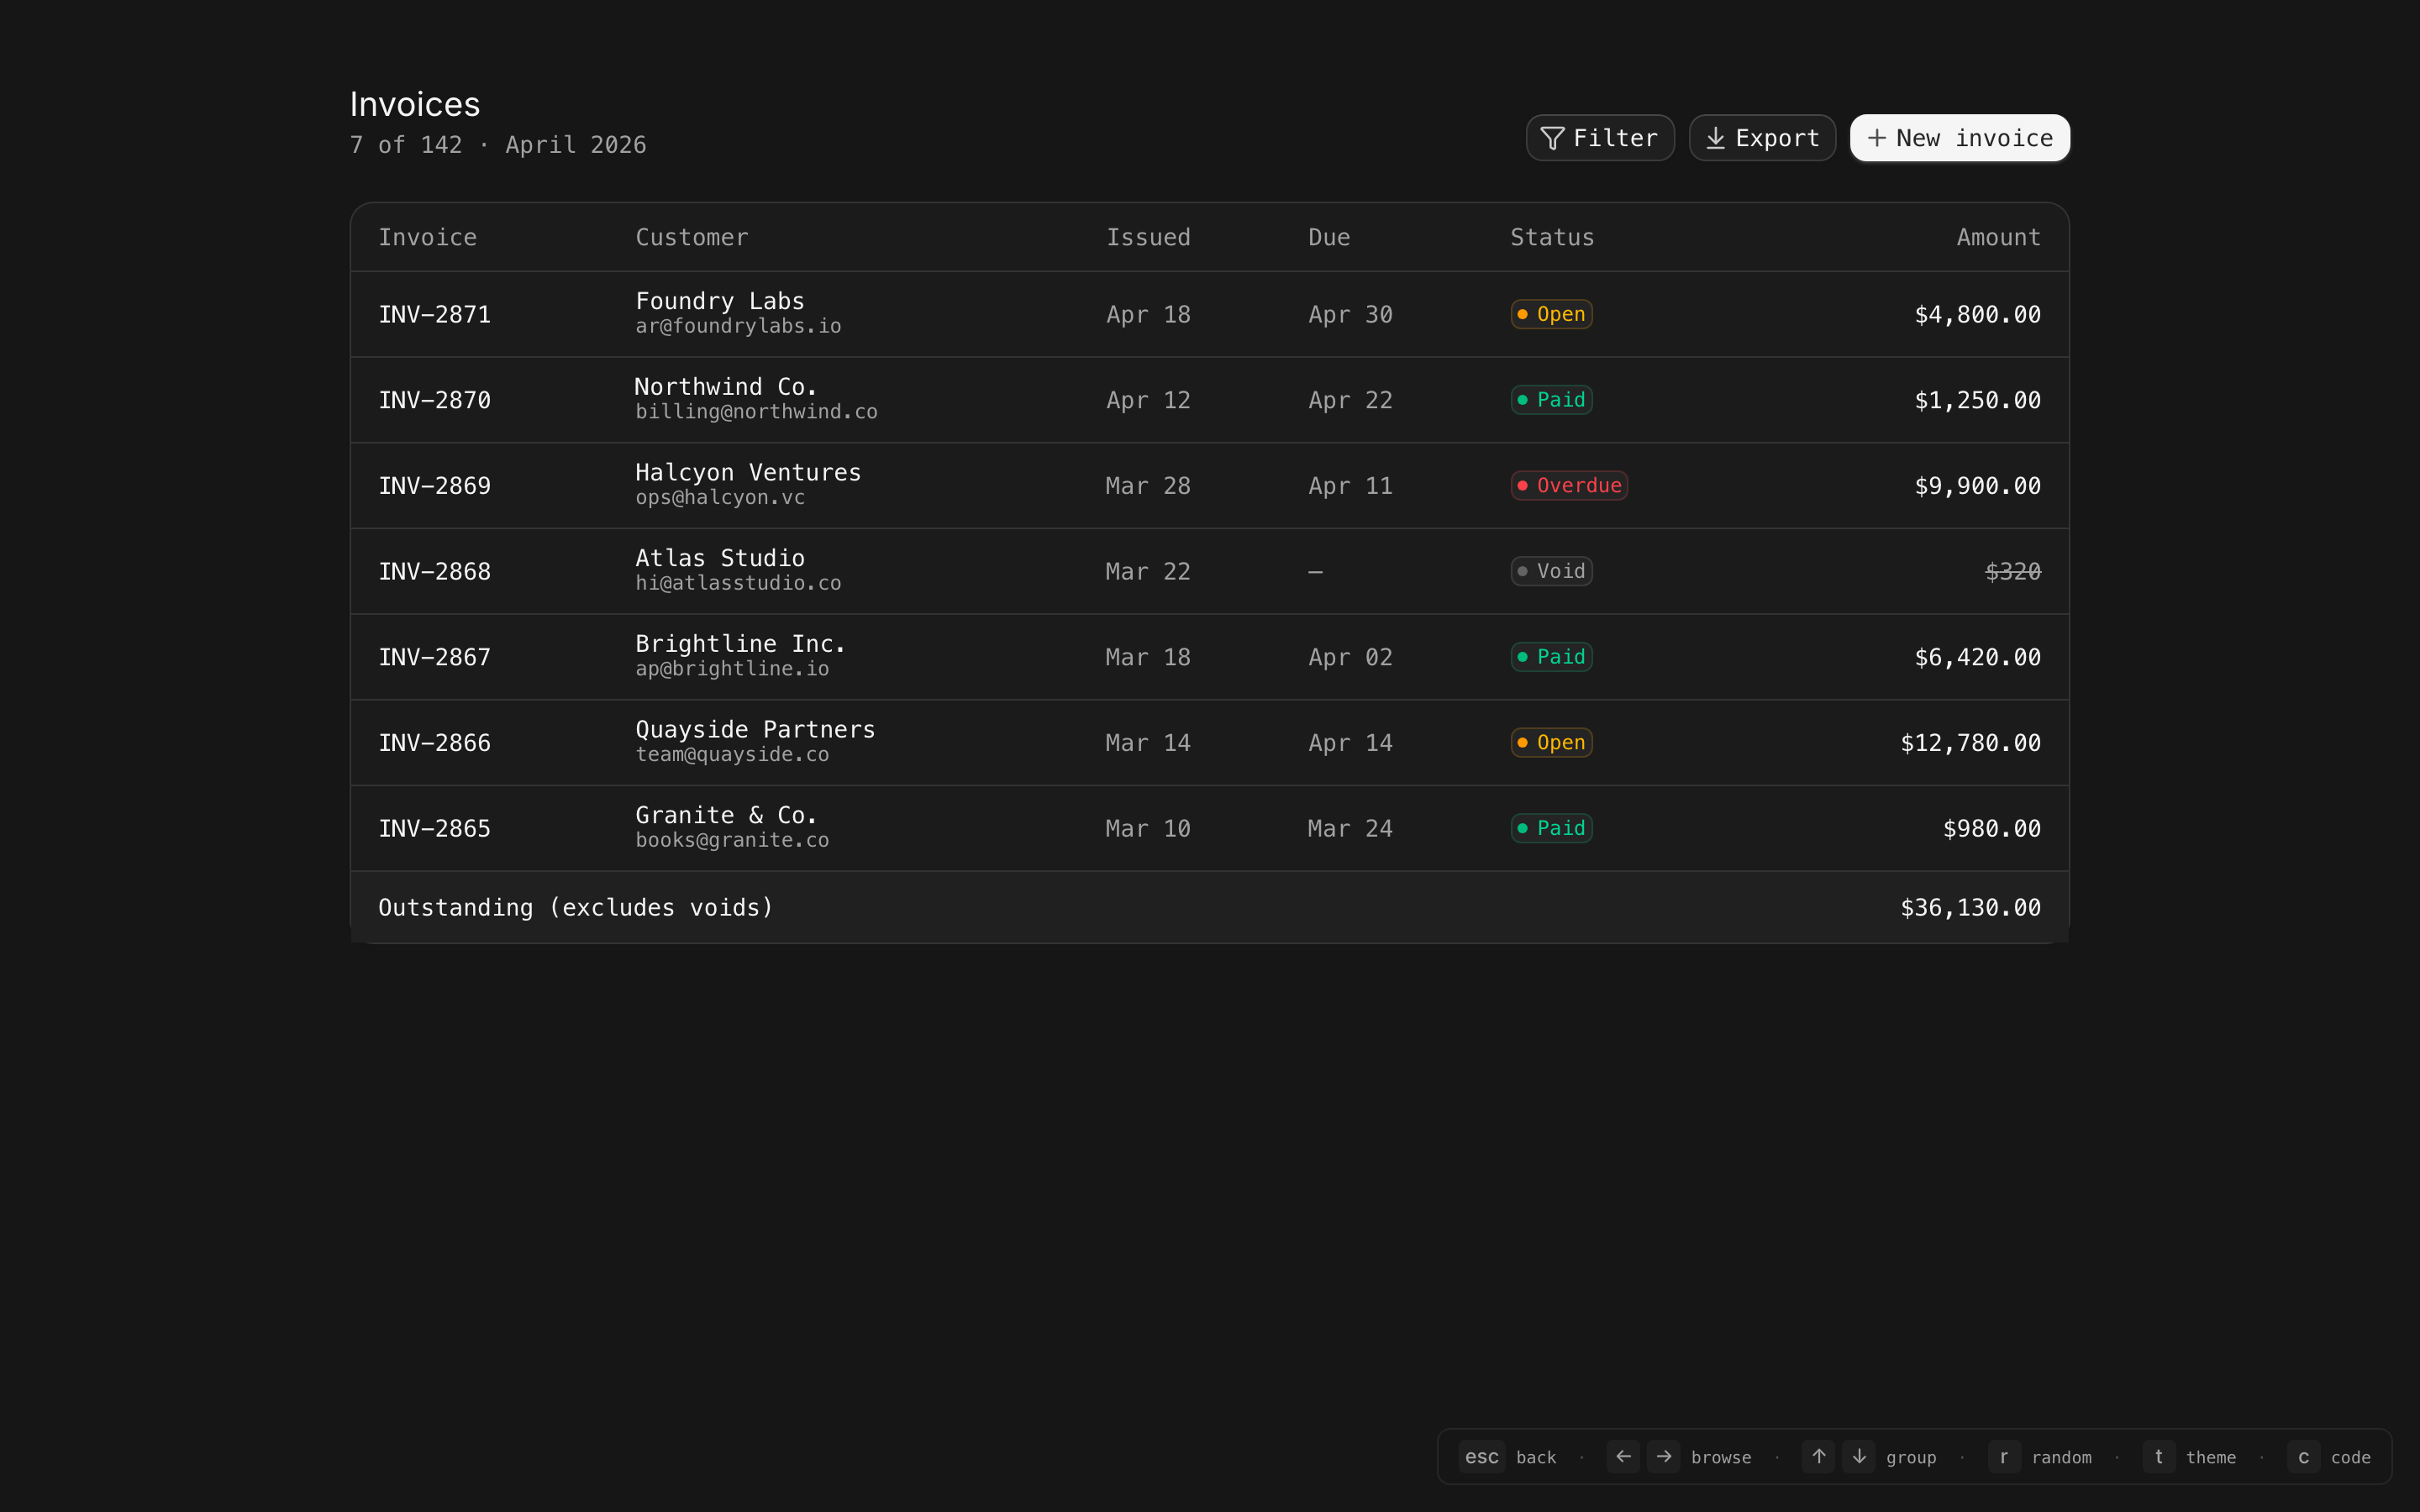Open the Quayside Partners customer name

pyautogui.click(x=754, y=729)
